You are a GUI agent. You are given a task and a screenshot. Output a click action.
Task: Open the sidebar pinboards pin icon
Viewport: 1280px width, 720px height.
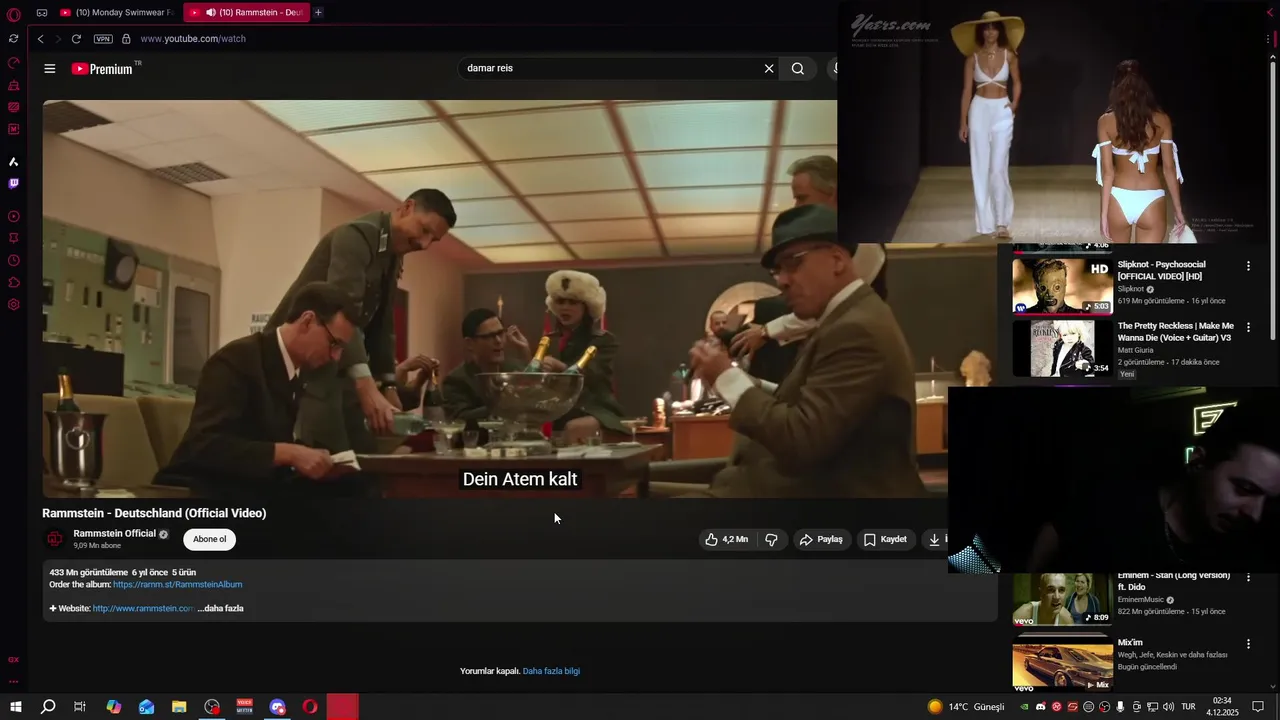coord(13,238)
